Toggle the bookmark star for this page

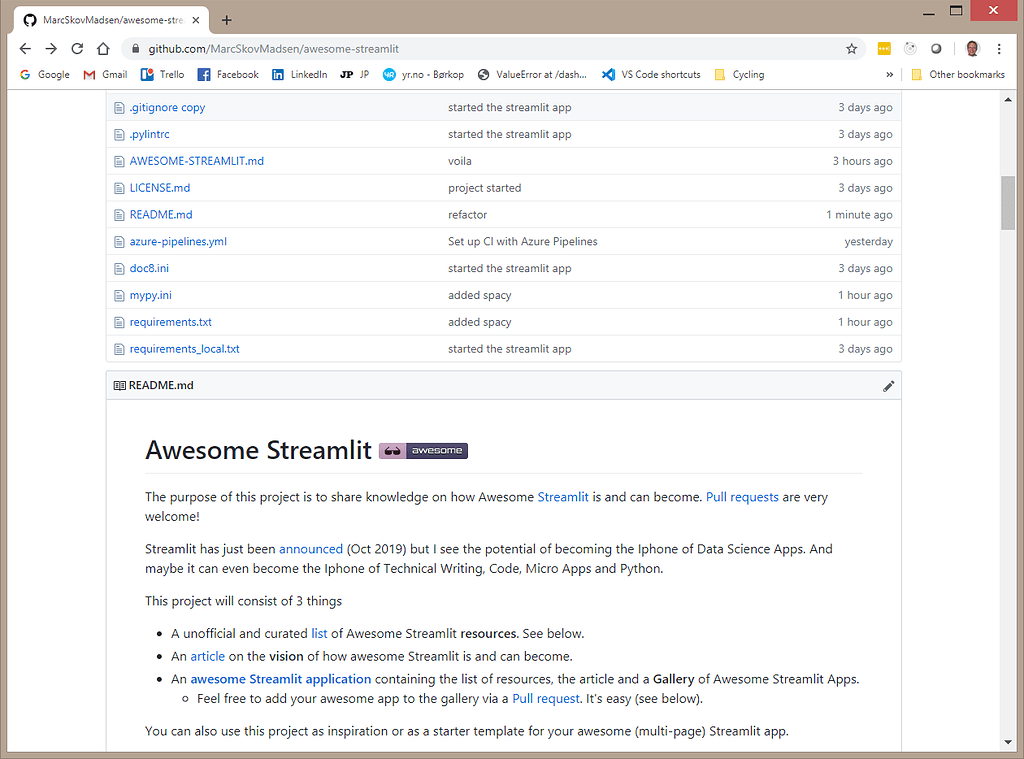click(851, 48)
